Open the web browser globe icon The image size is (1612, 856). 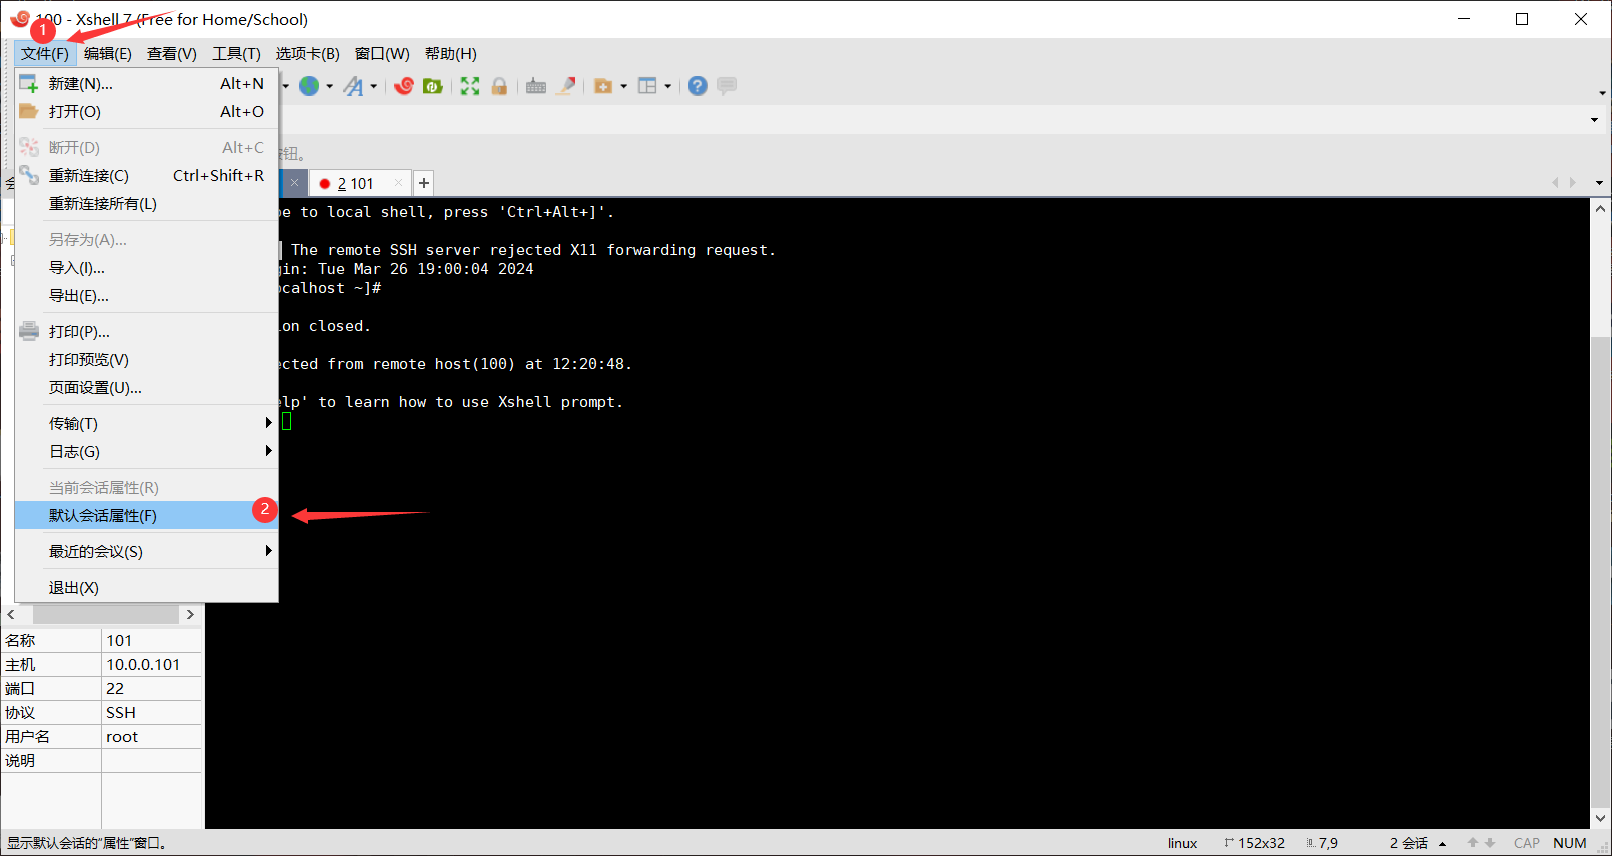pos(310,86)
